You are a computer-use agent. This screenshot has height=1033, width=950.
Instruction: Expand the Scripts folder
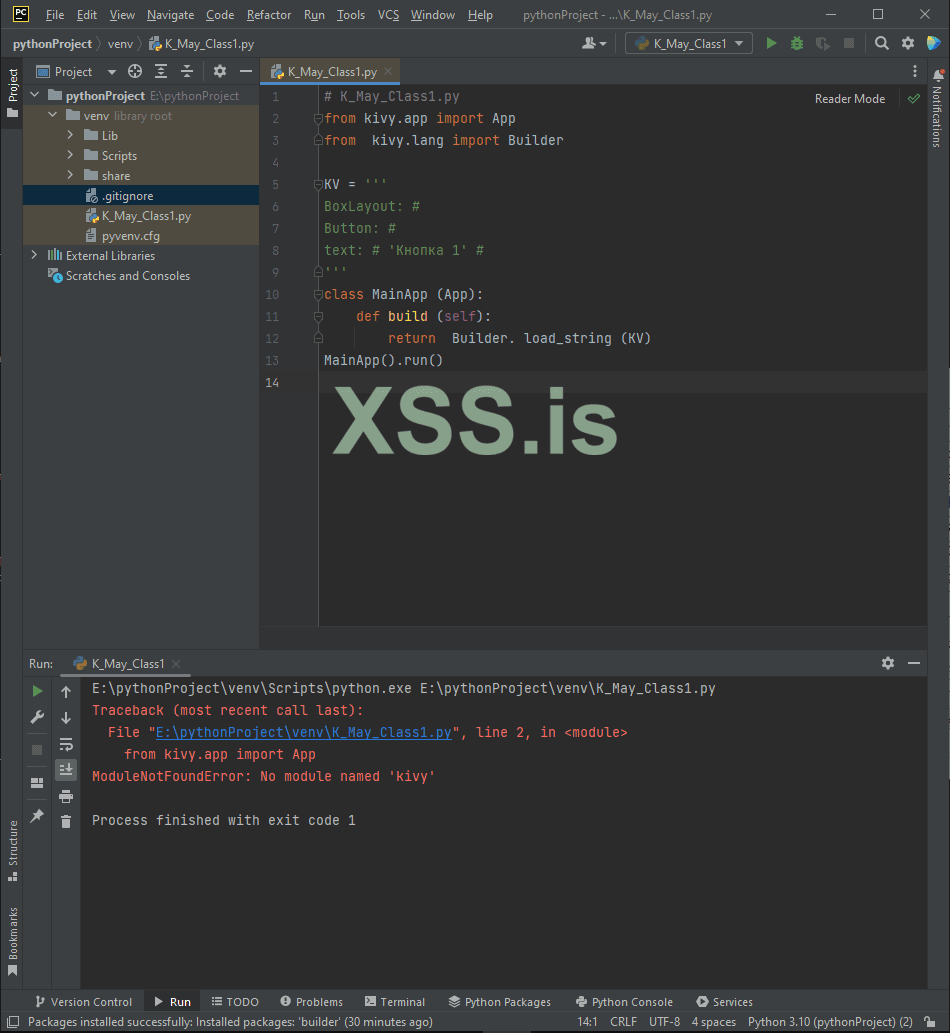tap(70, 155)
